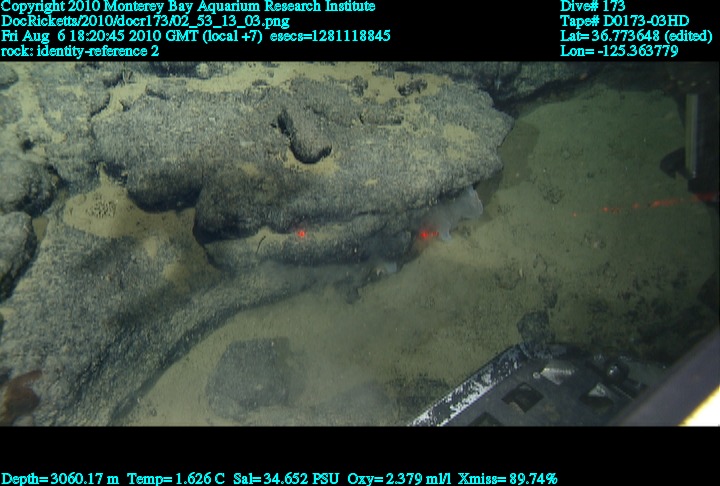
Task: Click the copyright line "Copyright 2010 Monterey Bay Aquarium Research Institute"
Action: 188,6
